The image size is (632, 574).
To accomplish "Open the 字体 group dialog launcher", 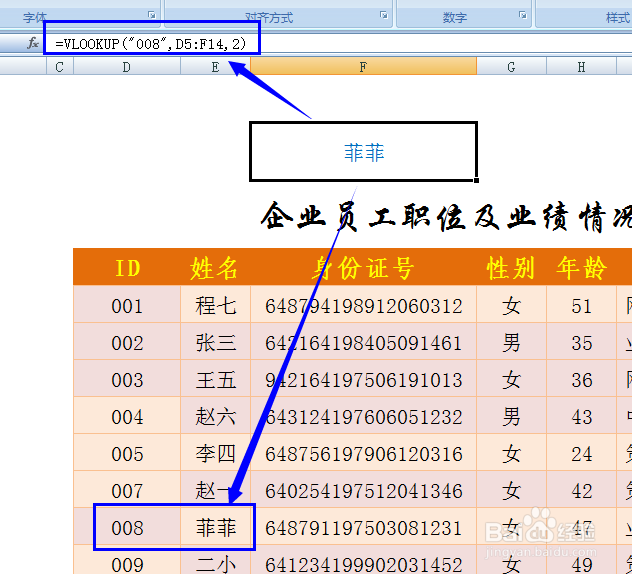I will click(152, 15).
